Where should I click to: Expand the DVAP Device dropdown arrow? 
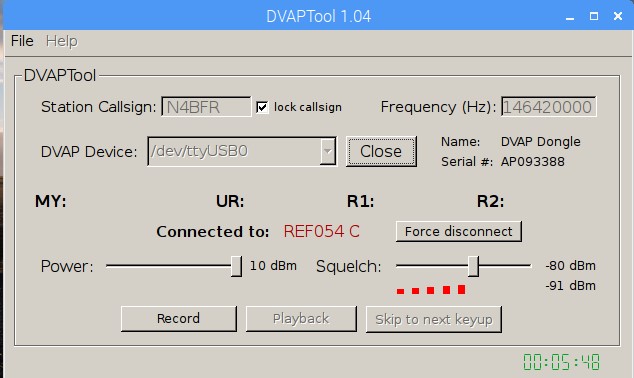click(328, 151)
